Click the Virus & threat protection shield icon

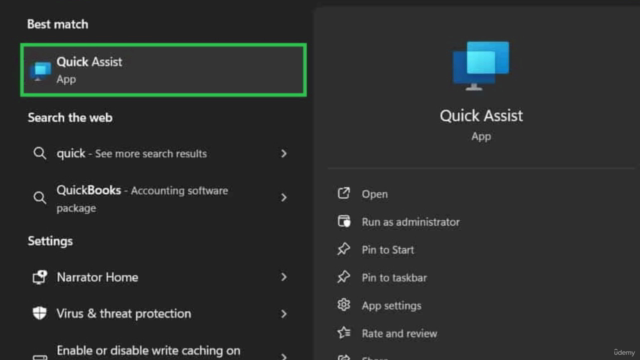click(x=40, y=313)
